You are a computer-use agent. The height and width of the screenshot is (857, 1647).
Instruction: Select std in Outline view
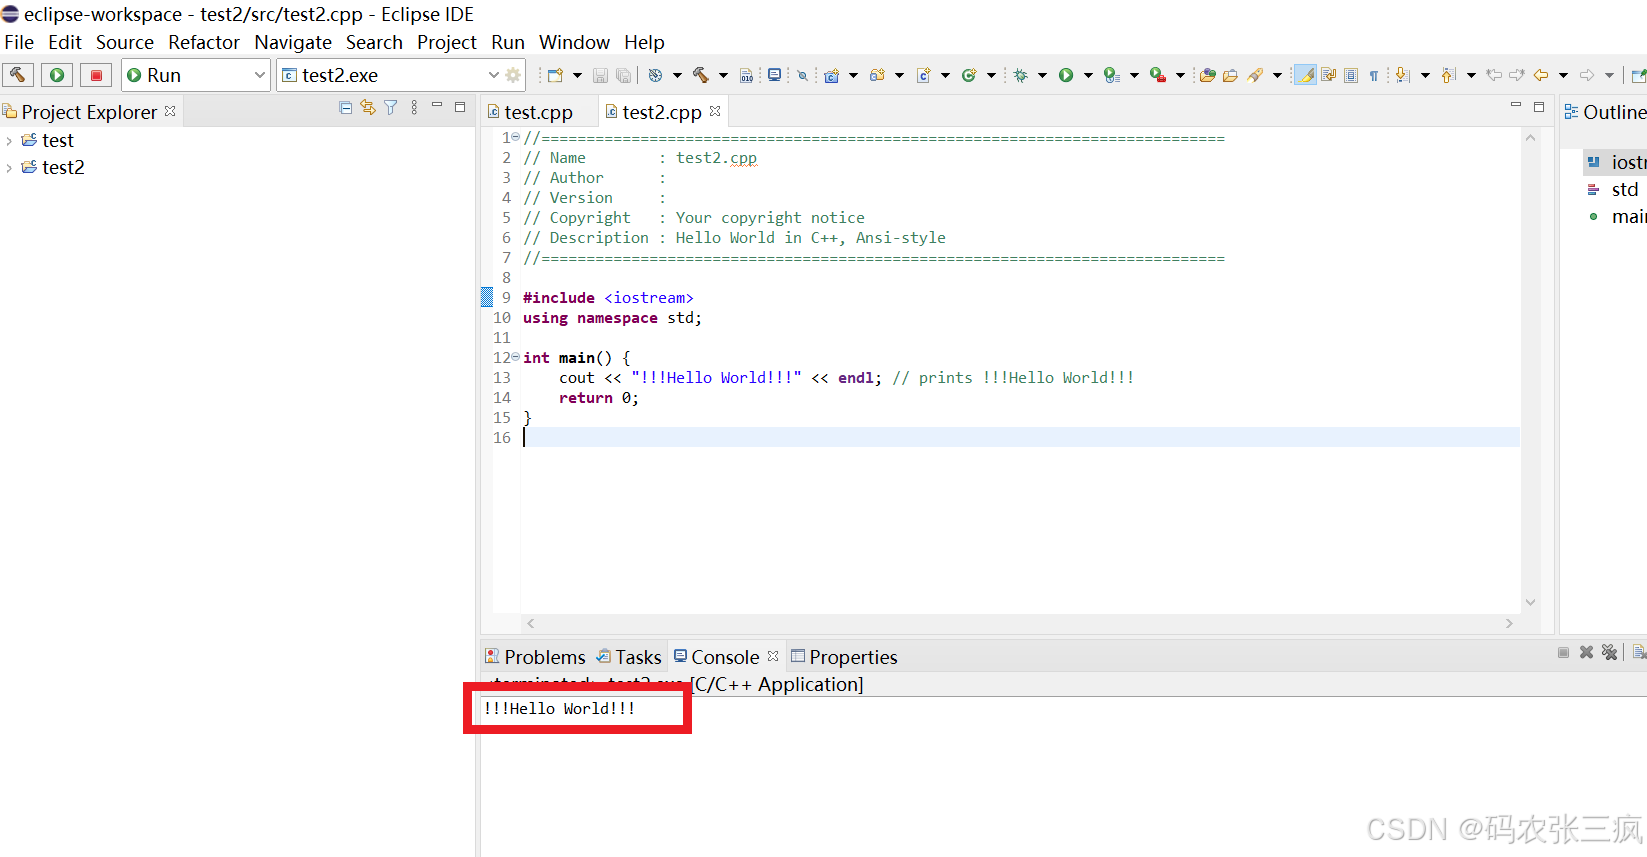point(1624,189)
